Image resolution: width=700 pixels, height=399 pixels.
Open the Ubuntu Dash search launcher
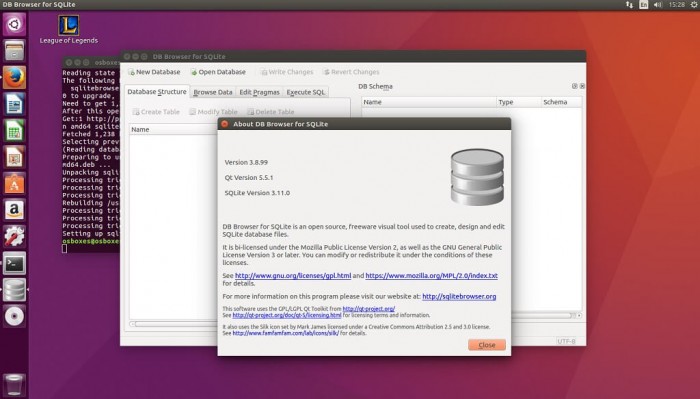click(x=14, y=24)
